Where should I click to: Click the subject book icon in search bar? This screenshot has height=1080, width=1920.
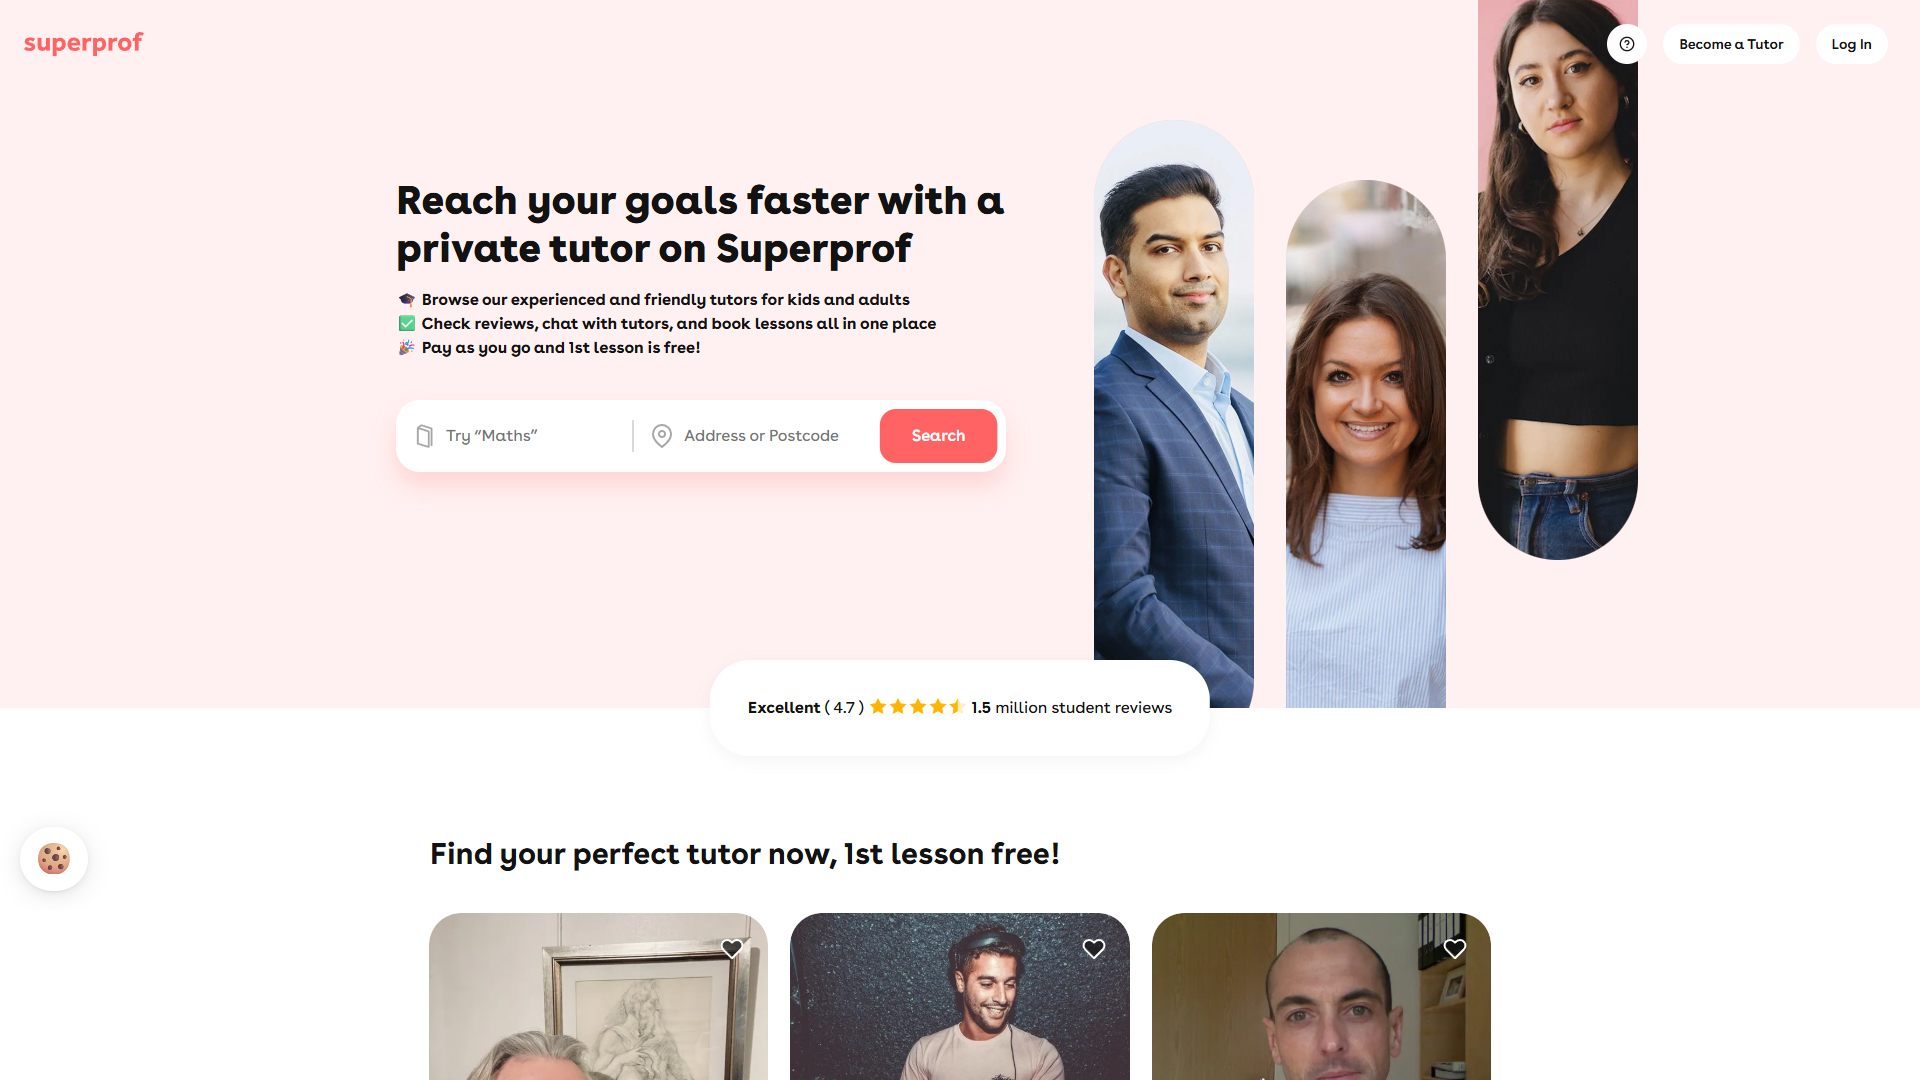pyautogui.click(x=424, y=436)
